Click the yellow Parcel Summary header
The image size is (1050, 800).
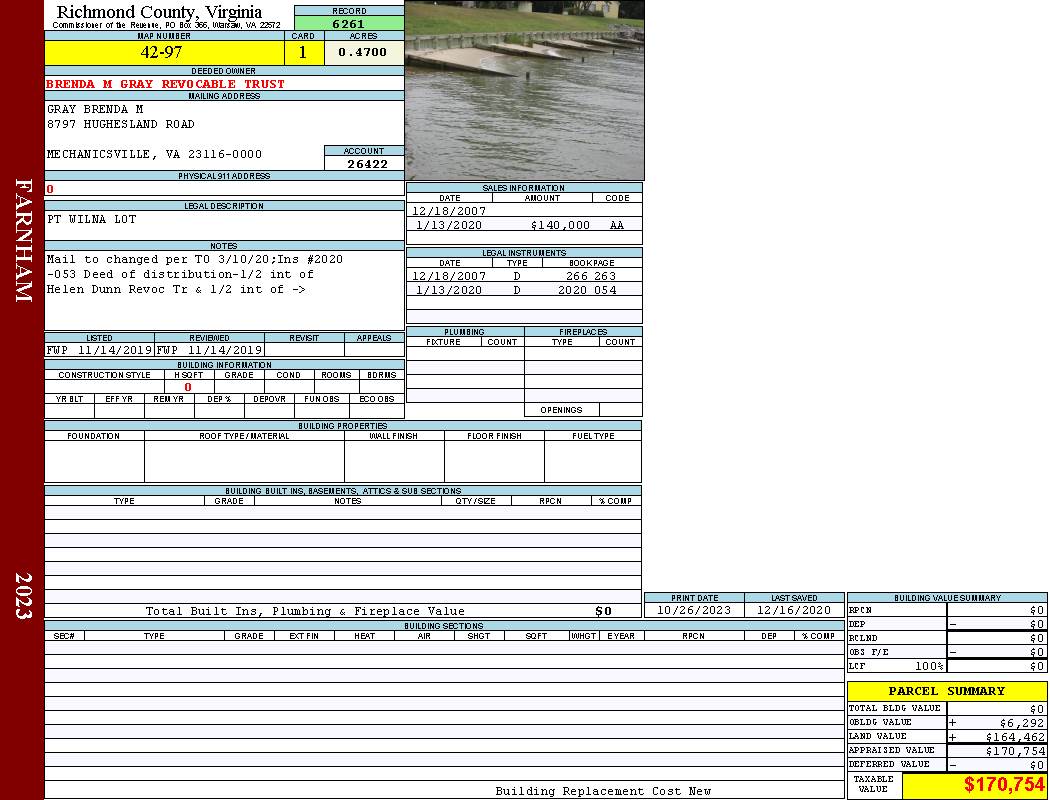click(x=946, y=691)
